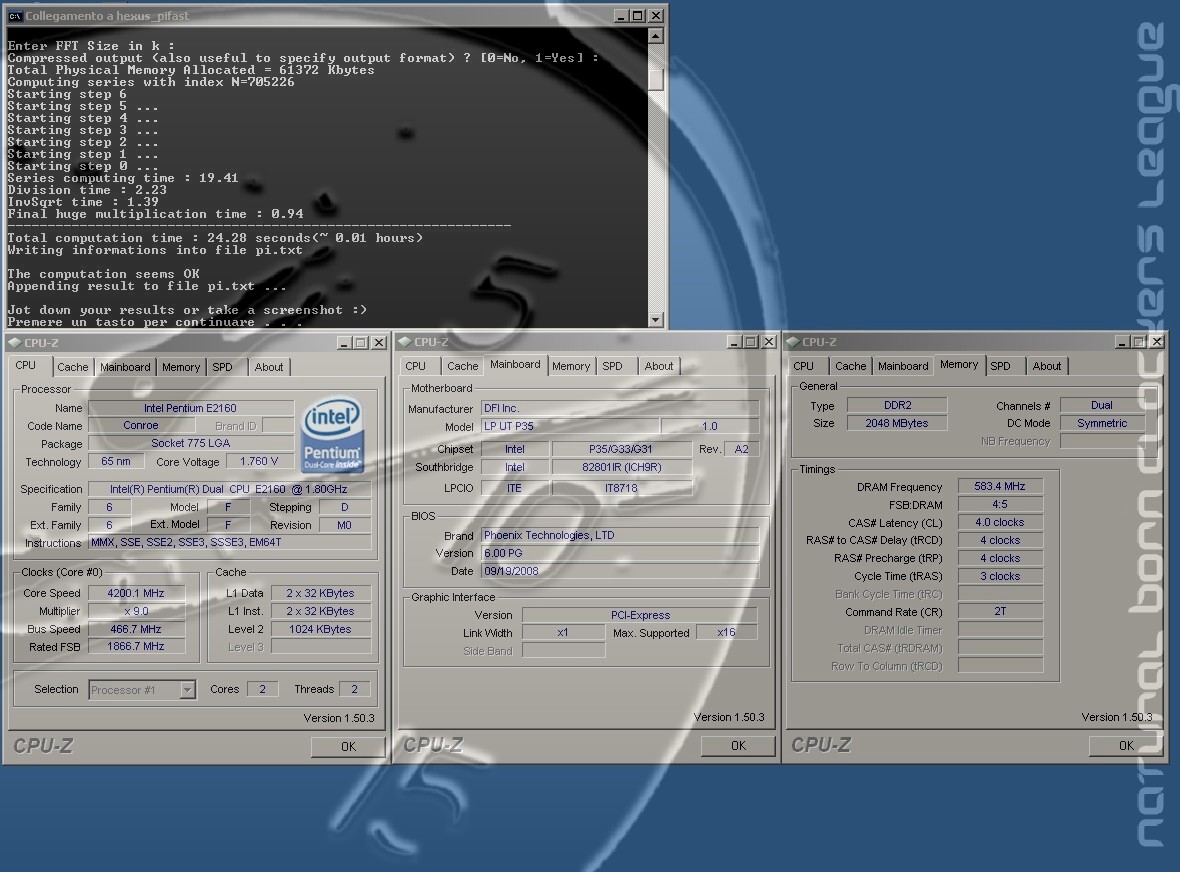Switch to Mainboard tab in left CPU-Z window
This screenshot has width=1180, height=872.
click(x=125, y=367)
